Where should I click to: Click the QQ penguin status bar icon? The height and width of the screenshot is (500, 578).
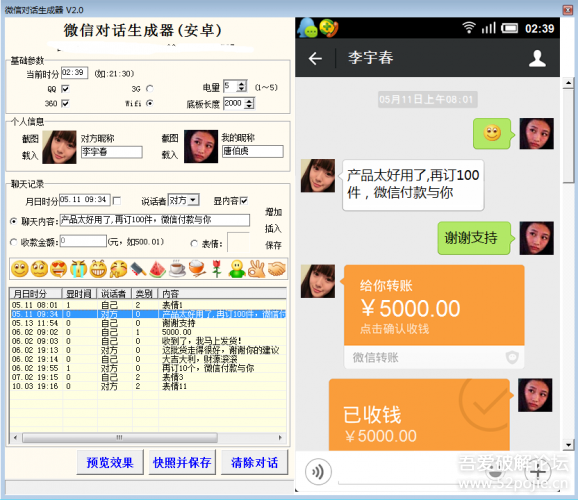click(307, 28)
